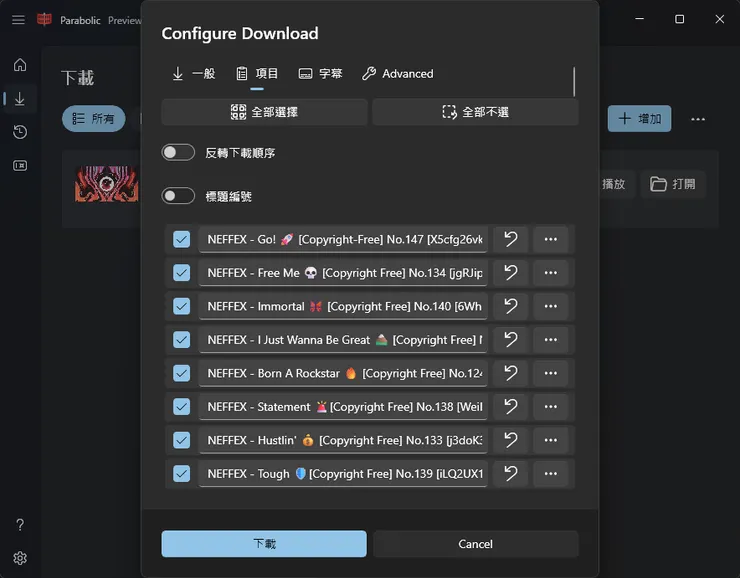
Task: Click 全部不選 to deselect all
Action: coord(475,112)
